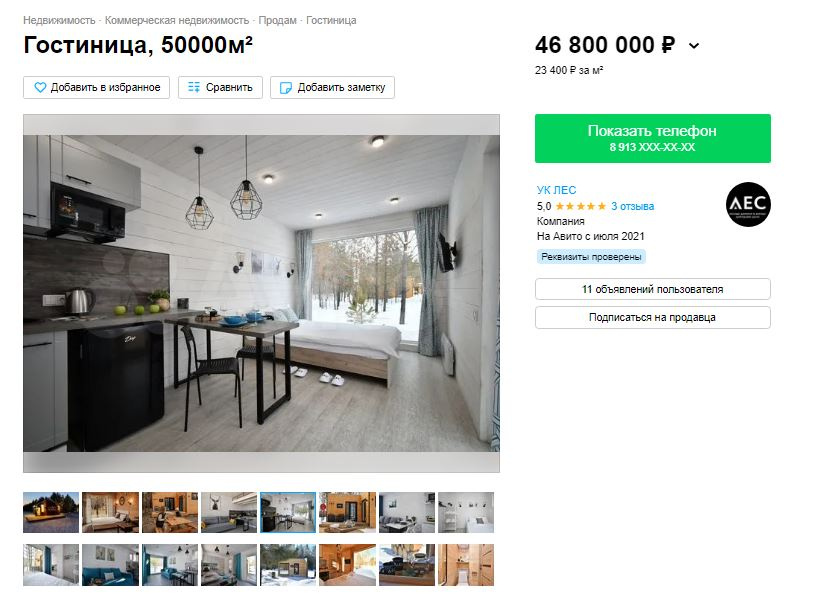Viewport: 818px width, 597px height.
Task: Go to Коммерческая недвижимость breadcrumb
Action: coord(177,20)
